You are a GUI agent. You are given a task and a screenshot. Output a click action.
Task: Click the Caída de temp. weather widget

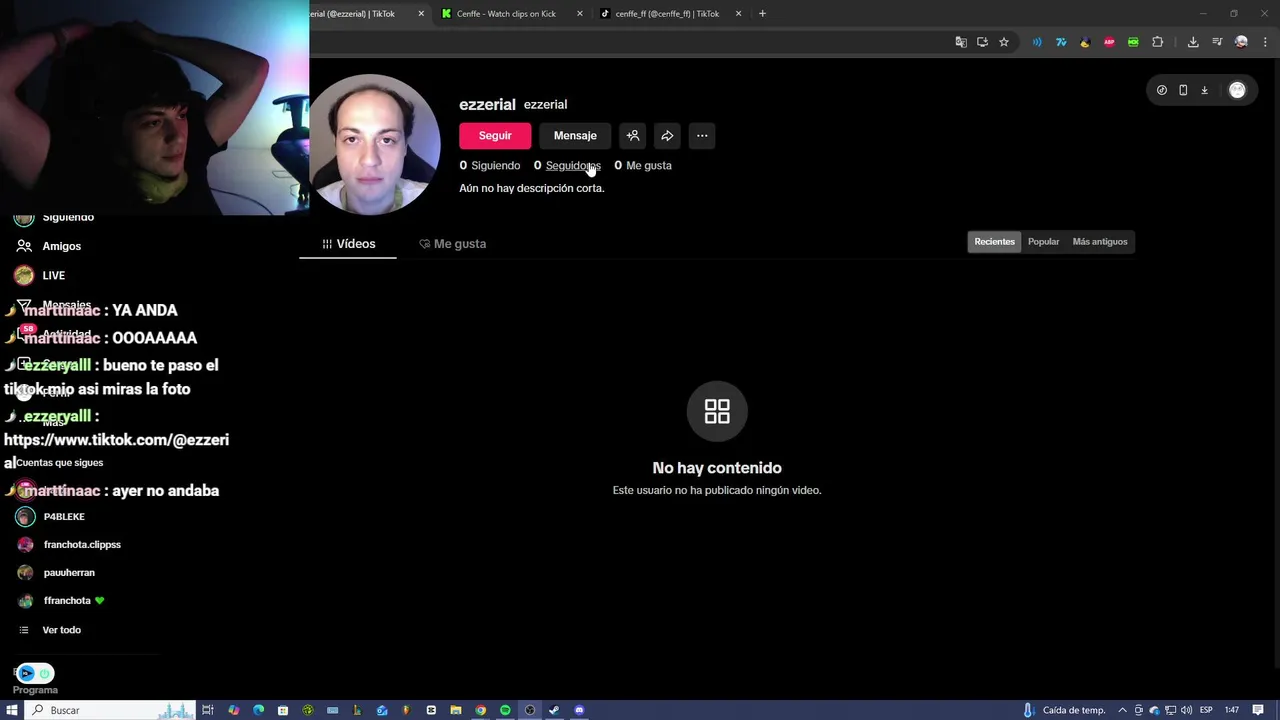pos(1064,710)
